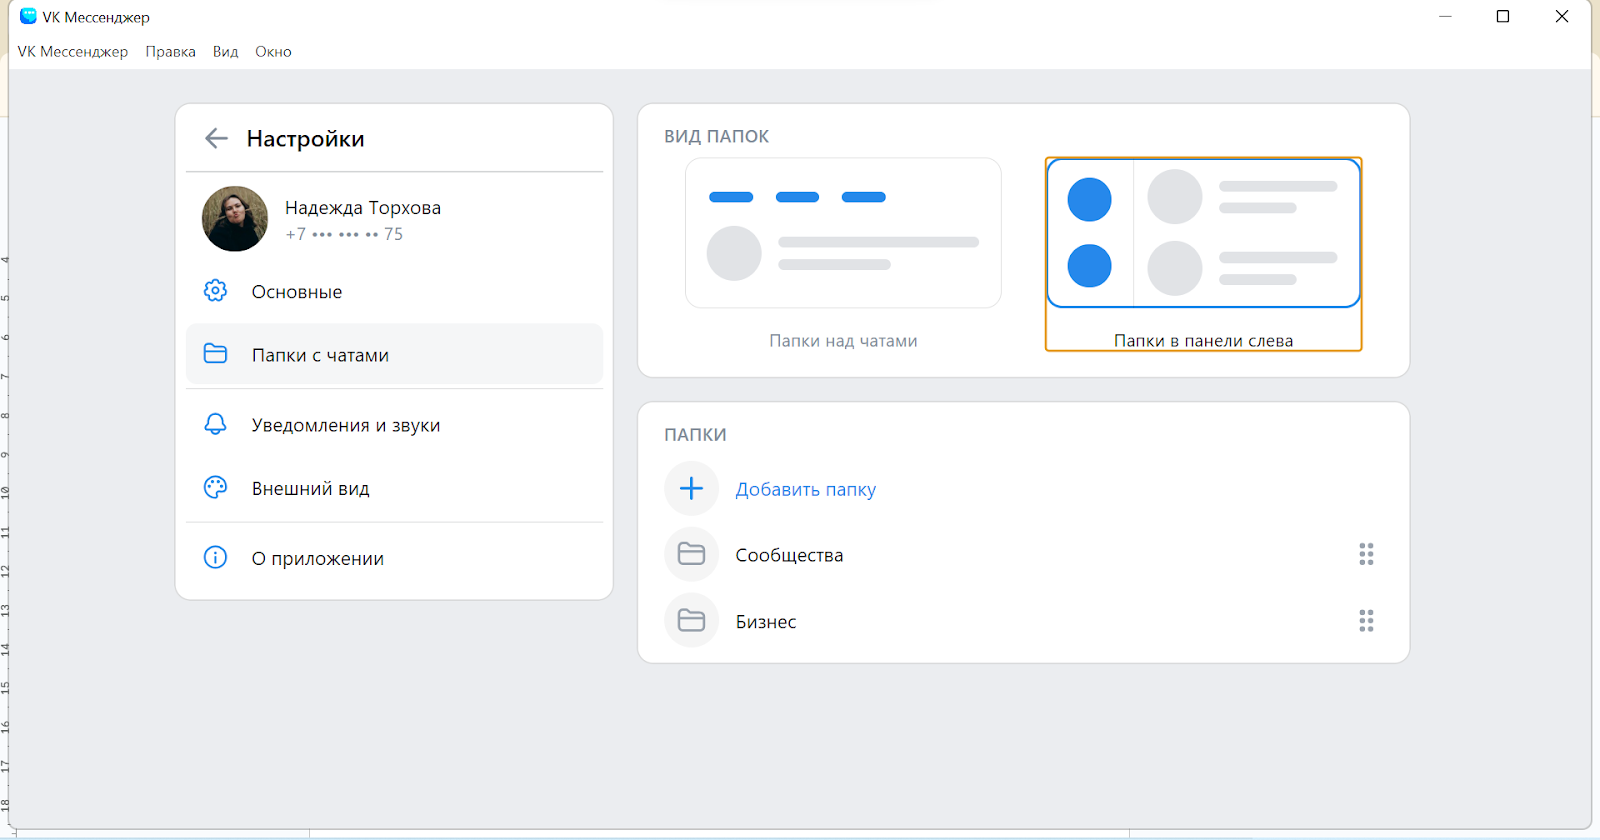Click the back arrow next to Настройки
The height and width of the screenshot is (840, 1600).
216,139
